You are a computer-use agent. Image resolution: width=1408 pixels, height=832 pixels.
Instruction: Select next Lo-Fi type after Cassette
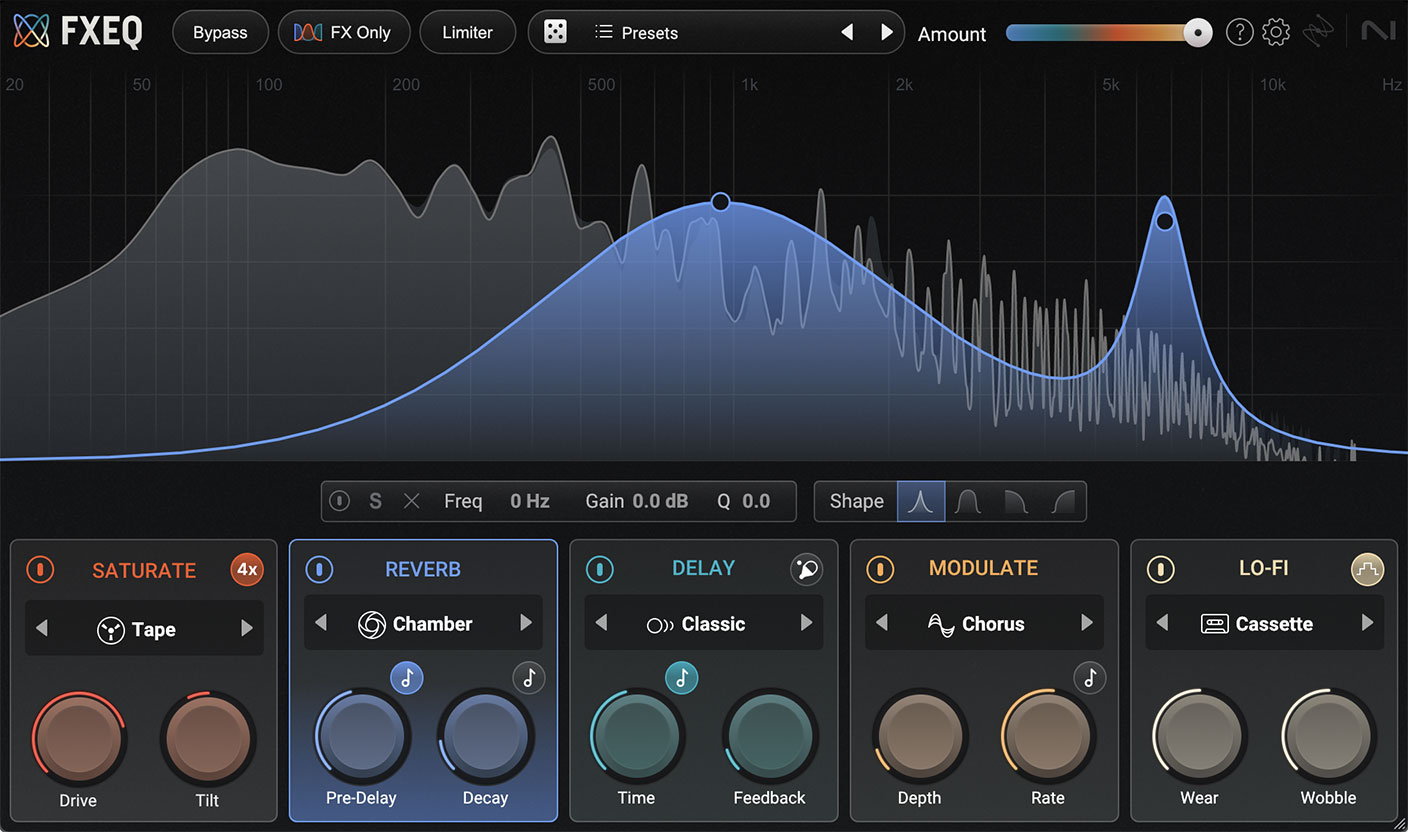coord(1367,623)
